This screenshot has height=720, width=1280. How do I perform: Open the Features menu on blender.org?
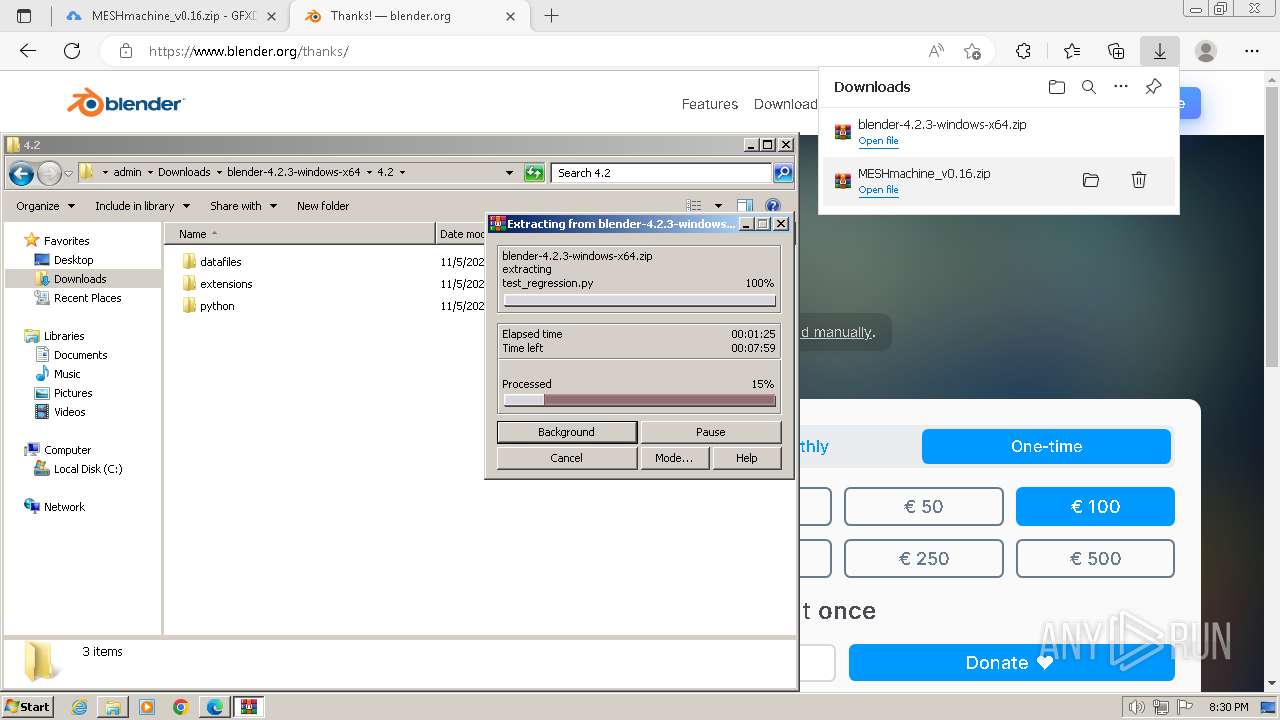[x=710, y=104]
